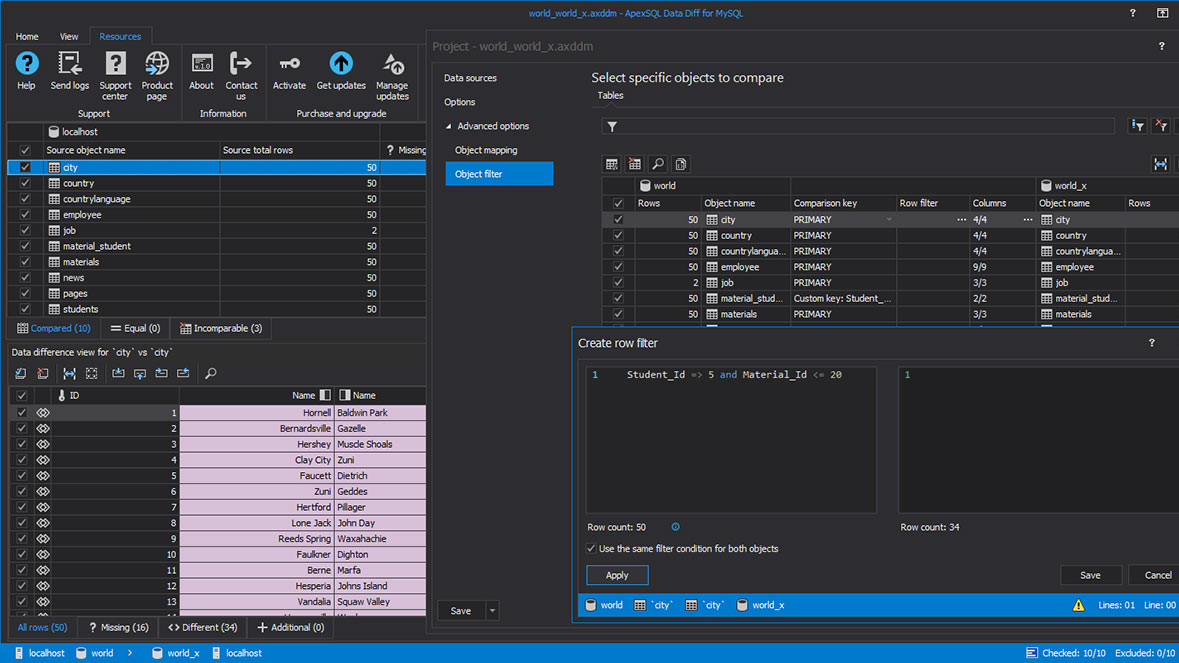Click the Send logs icon
The height and width of the screenshot is (663, 1179).
69,70
